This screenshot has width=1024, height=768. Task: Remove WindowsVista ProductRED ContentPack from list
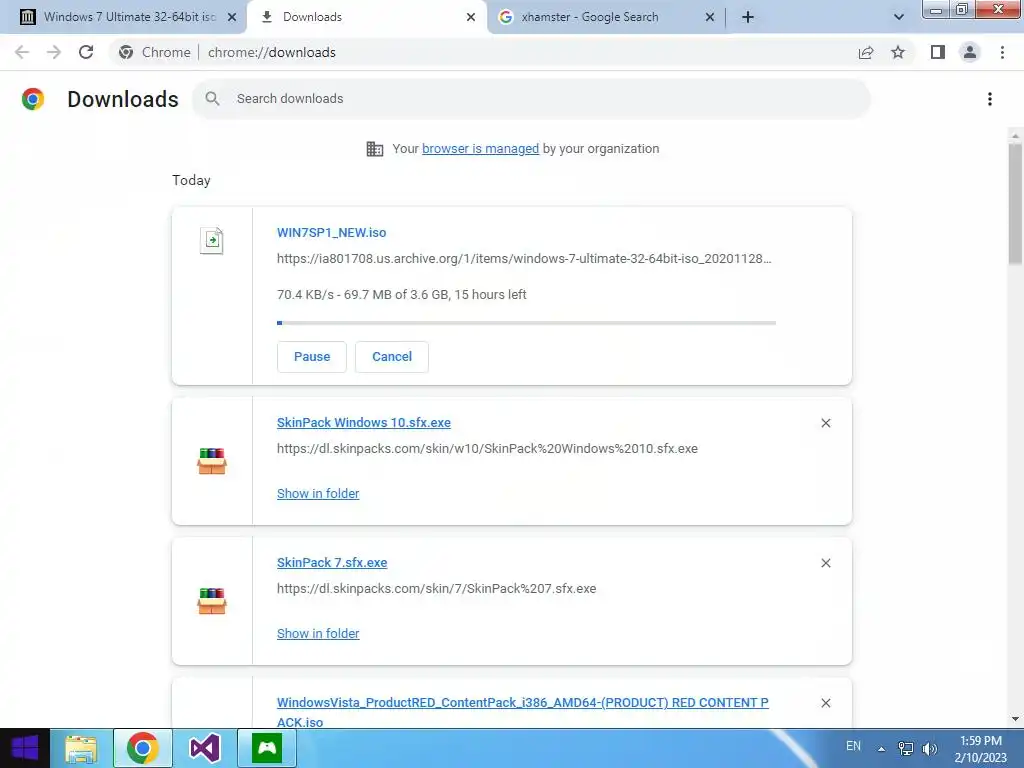tap(825, 703)
